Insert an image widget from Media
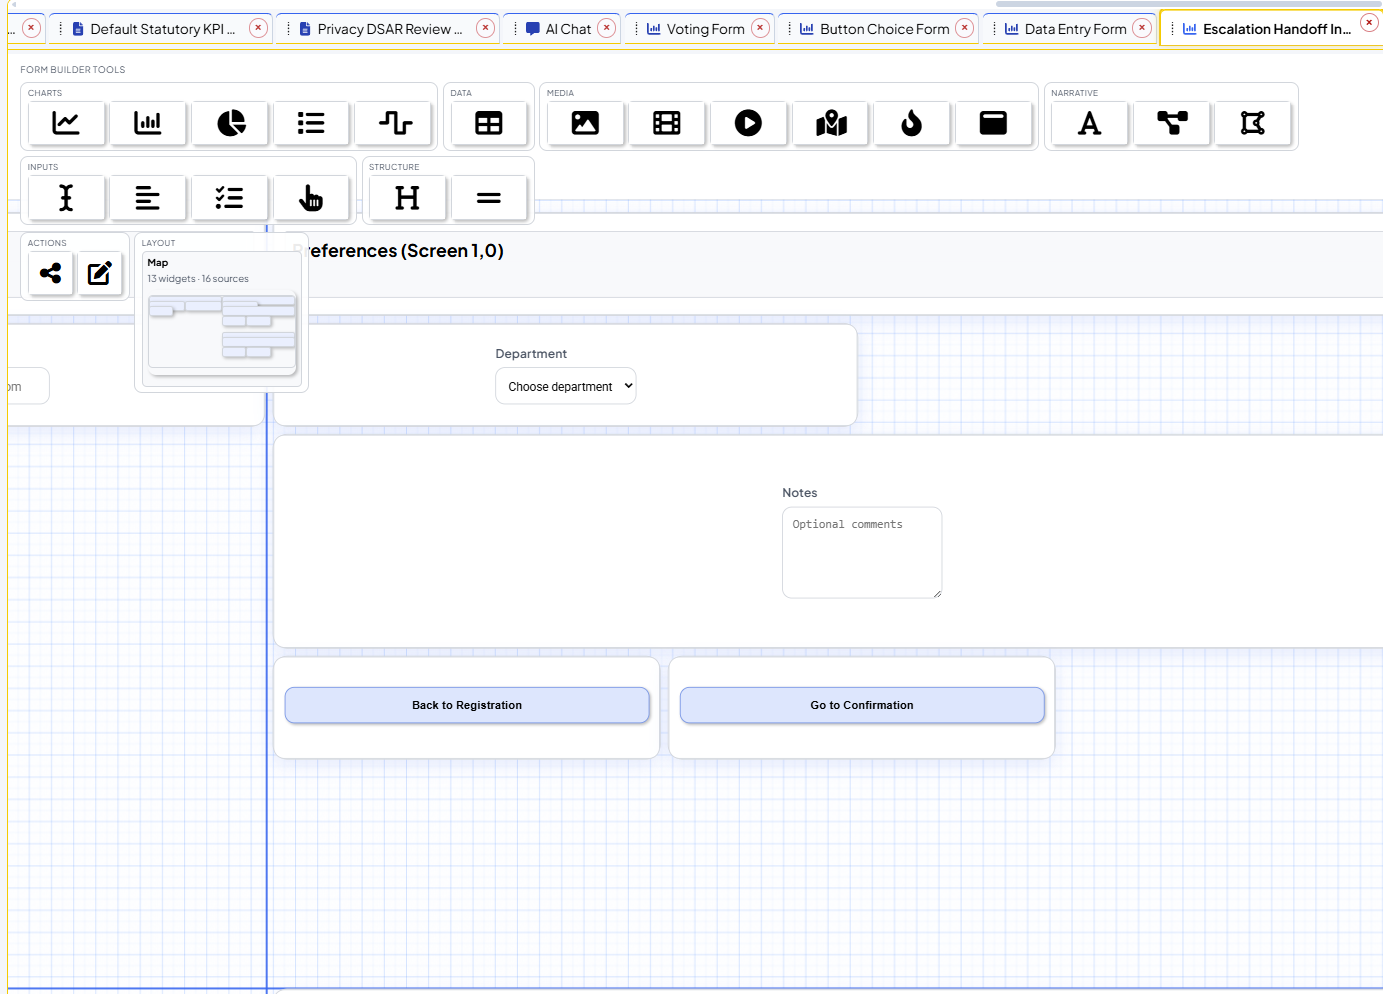 tap(584, 123)
